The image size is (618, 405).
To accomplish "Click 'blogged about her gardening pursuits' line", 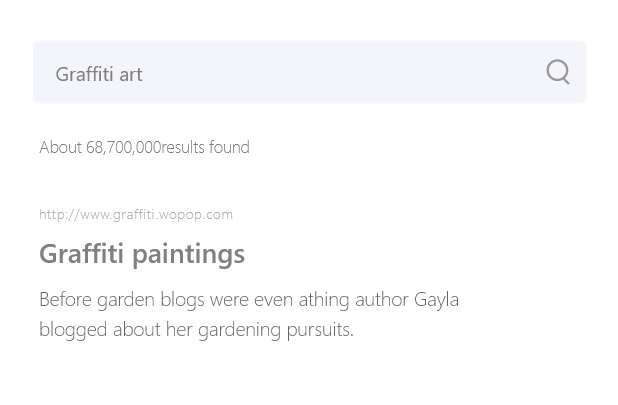I will [x=196, y=329].
